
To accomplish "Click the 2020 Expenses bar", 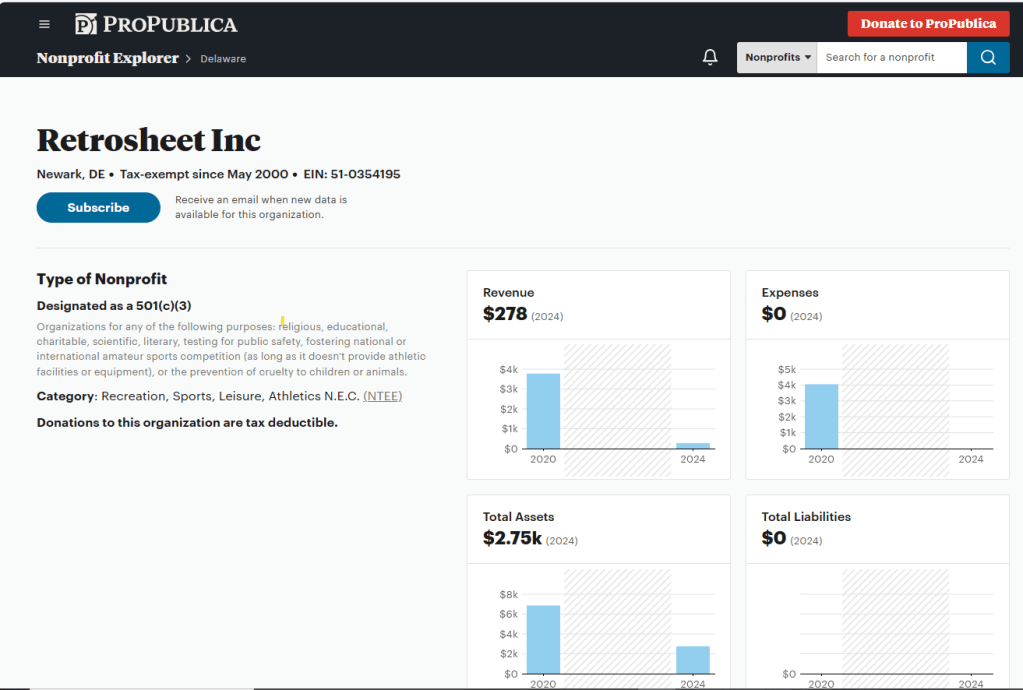I will click(821, 416).
